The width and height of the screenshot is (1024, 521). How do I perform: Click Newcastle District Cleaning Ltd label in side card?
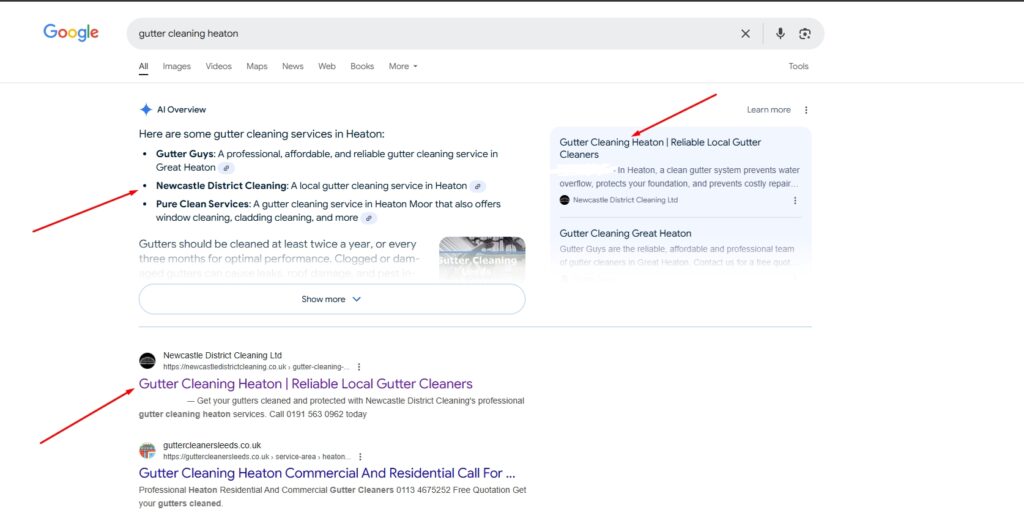tap(625, 200)
